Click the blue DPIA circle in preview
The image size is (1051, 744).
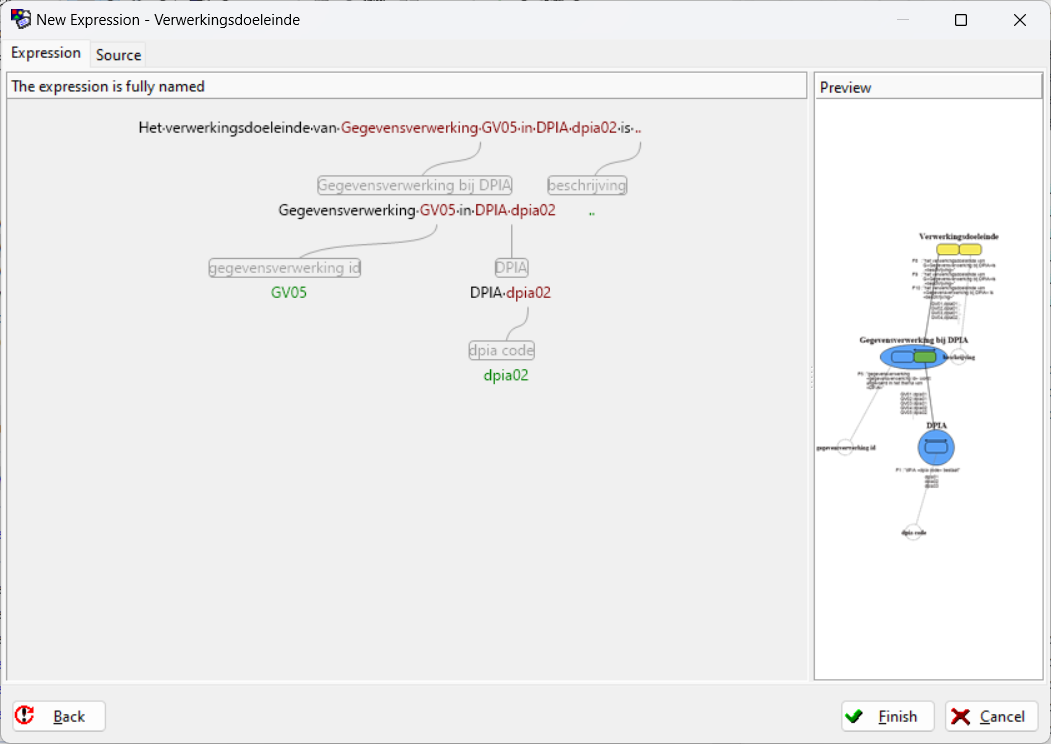(936, 447)
